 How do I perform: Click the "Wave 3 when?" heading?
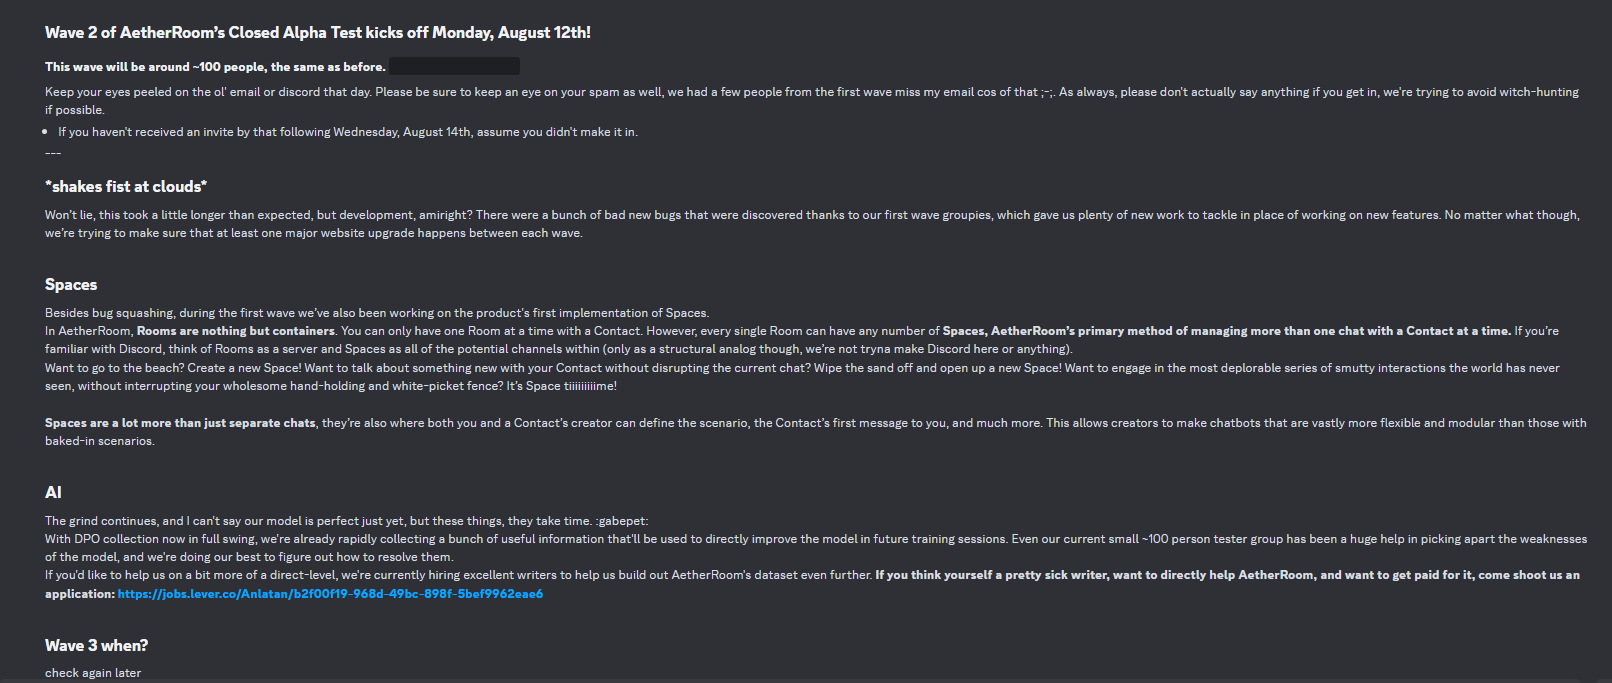pos(96,646)
